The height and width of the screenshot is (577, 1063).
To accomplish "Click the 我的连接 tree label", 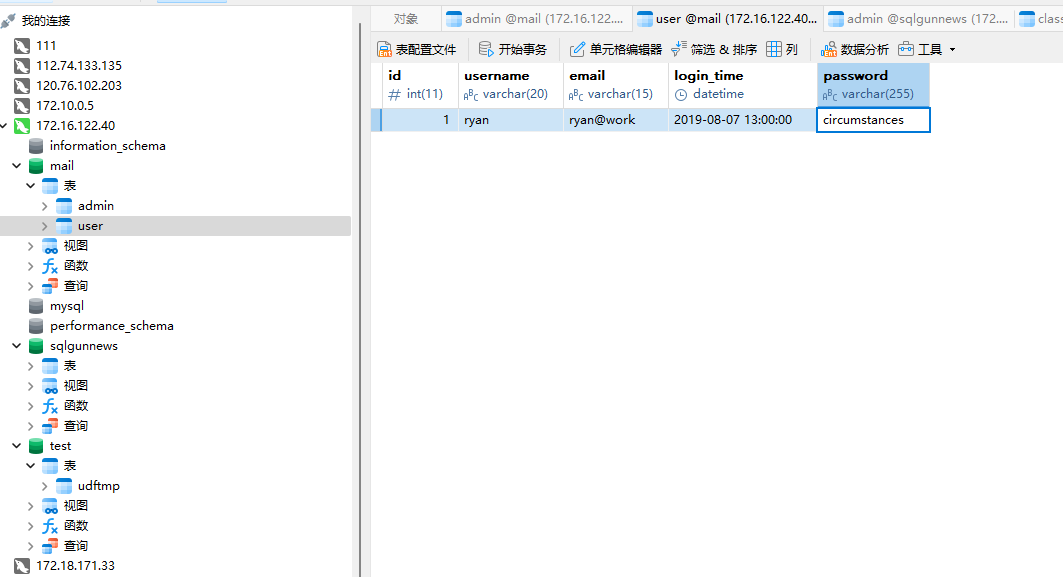I will click(46, 21).
